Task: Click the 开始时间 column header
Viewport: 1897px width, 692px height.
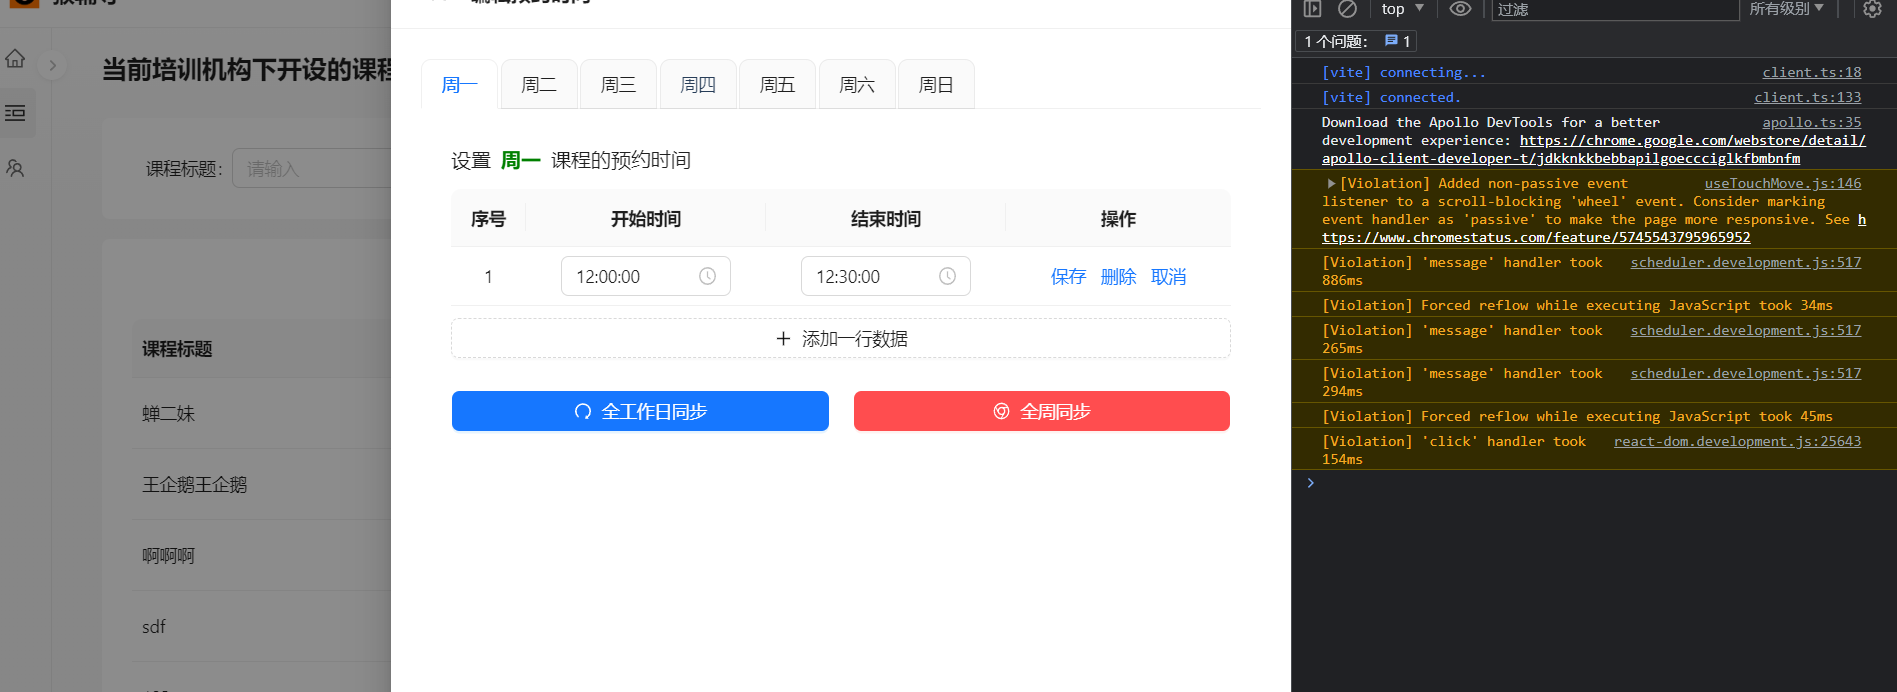Action: (x=646, y=218)
